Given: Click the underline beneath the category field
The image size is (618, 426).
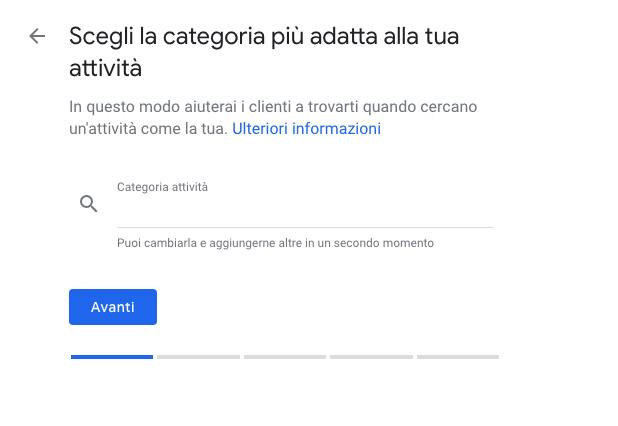Looking at the screenshot, I should (305, 227).
